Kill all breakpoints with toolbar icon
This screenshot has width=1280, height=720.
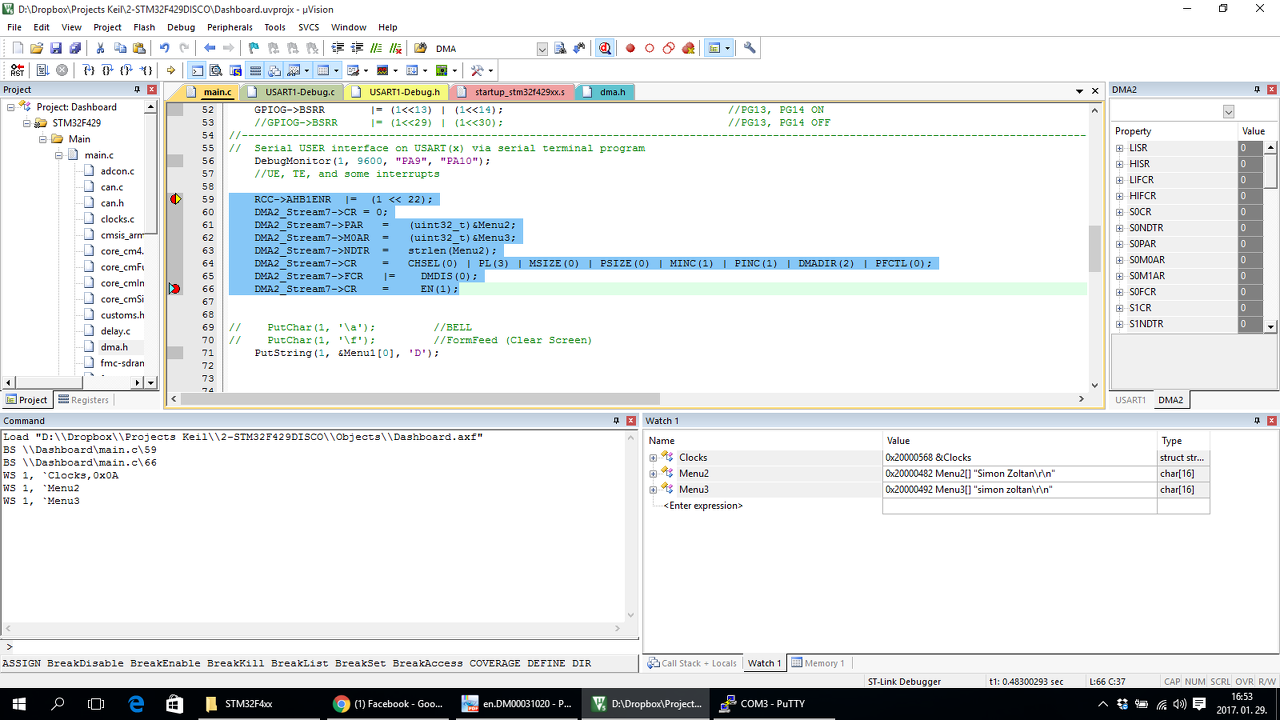tap(689, 48)
